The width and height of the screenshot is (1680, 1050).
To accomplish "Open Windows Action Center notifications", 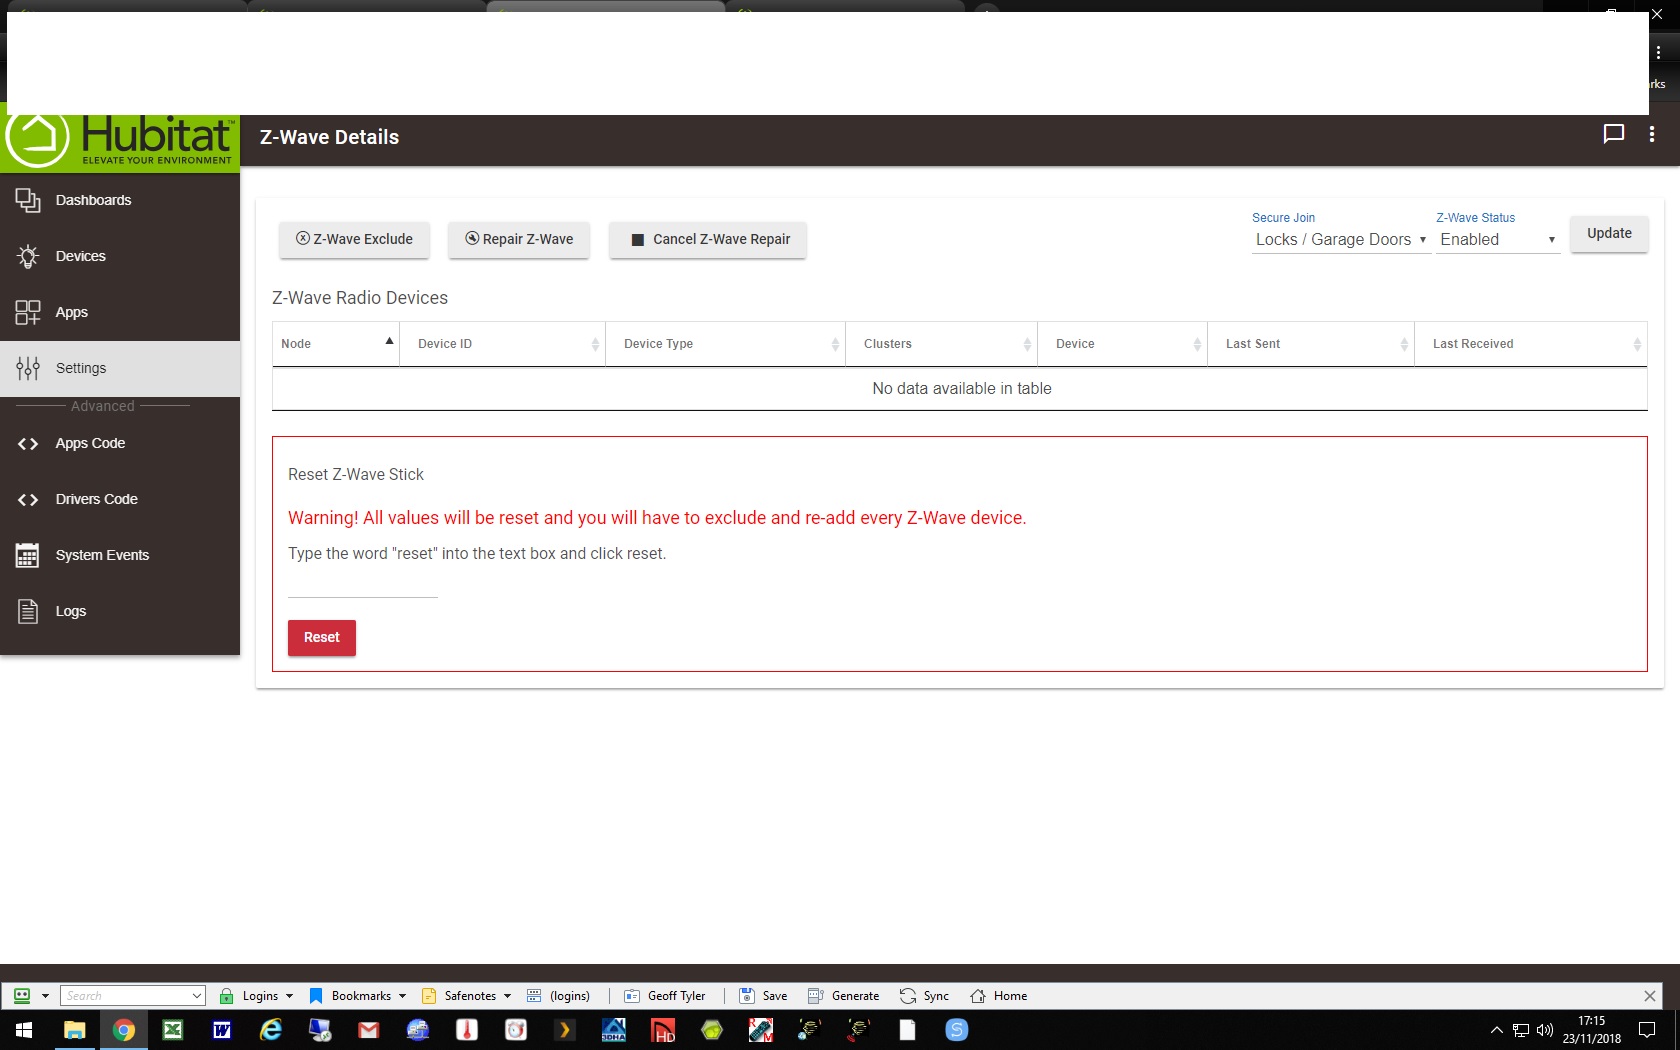I will click(1647, 1030).
